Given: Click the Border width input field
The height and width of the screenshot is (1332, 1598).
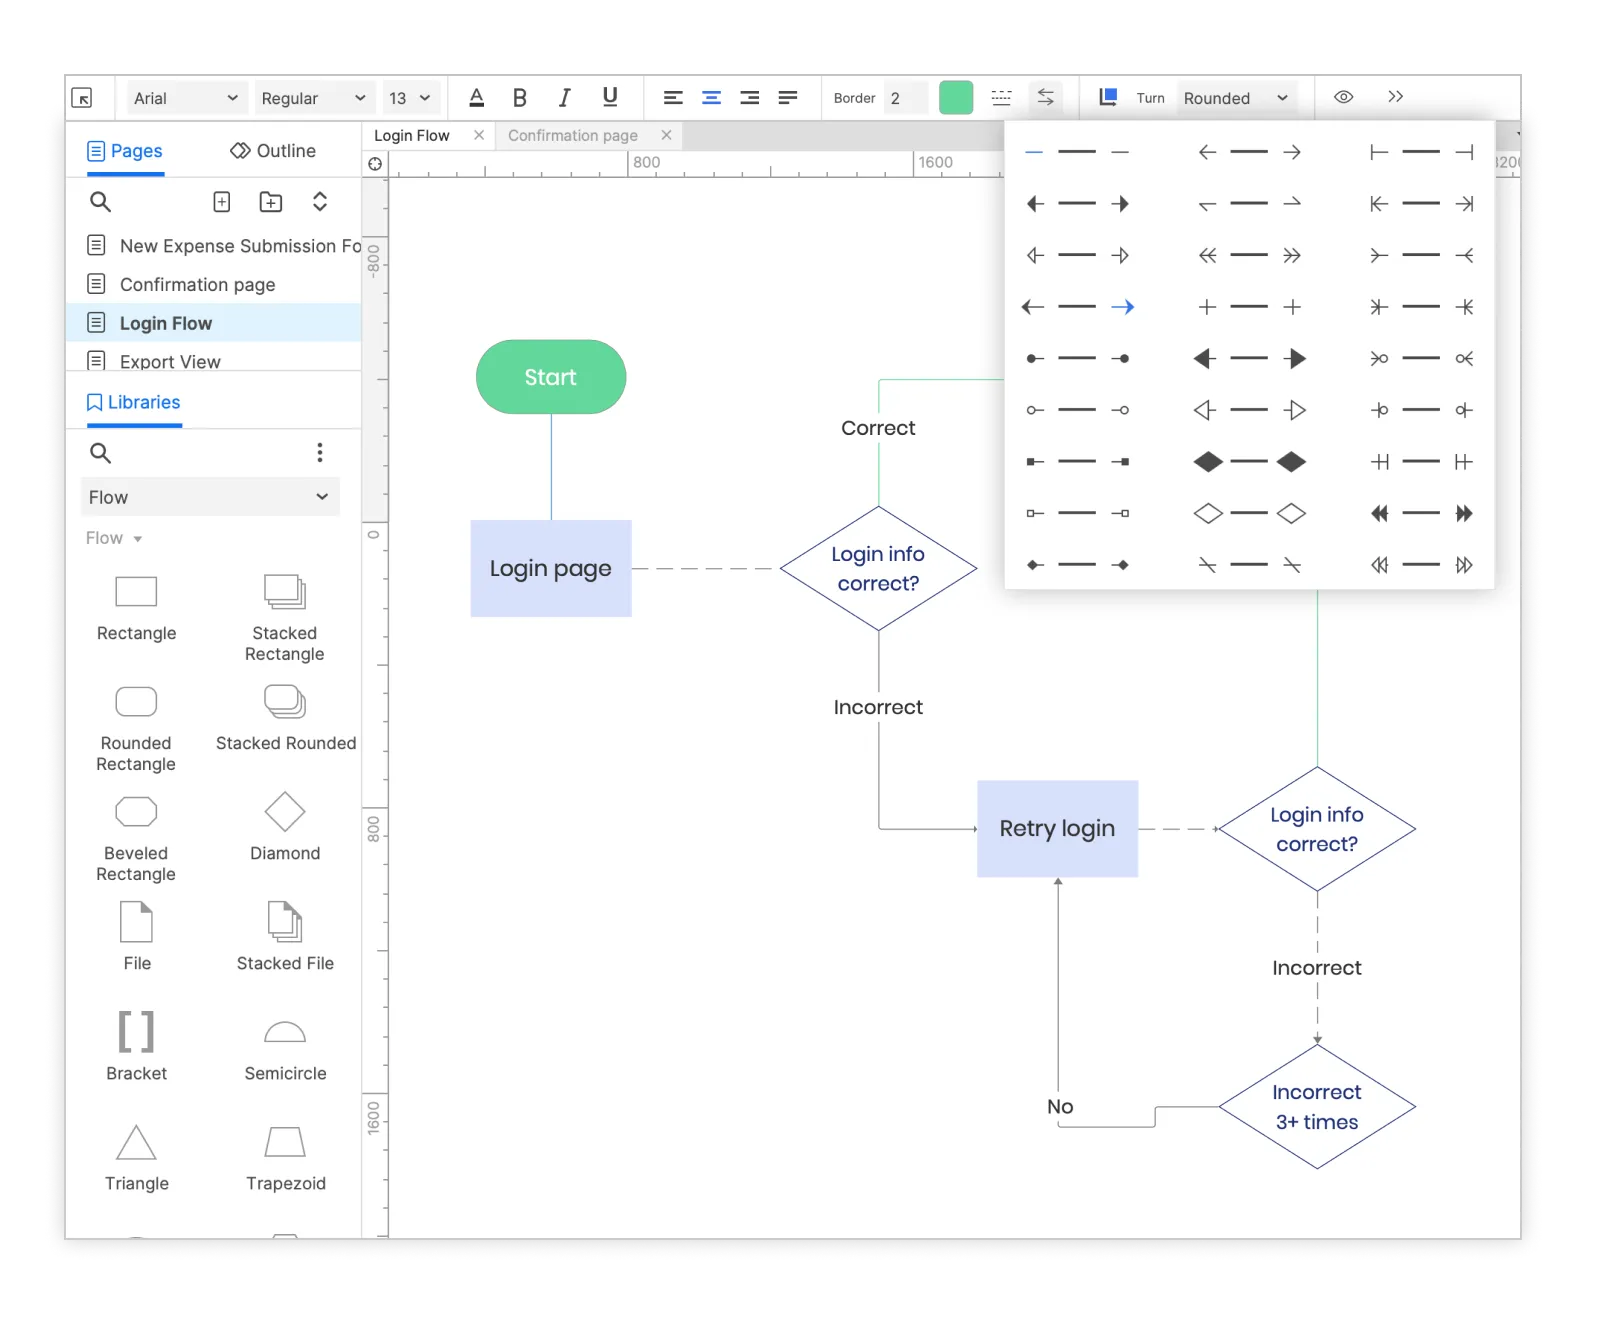Looking at the screenshot, I should [905, 98].
